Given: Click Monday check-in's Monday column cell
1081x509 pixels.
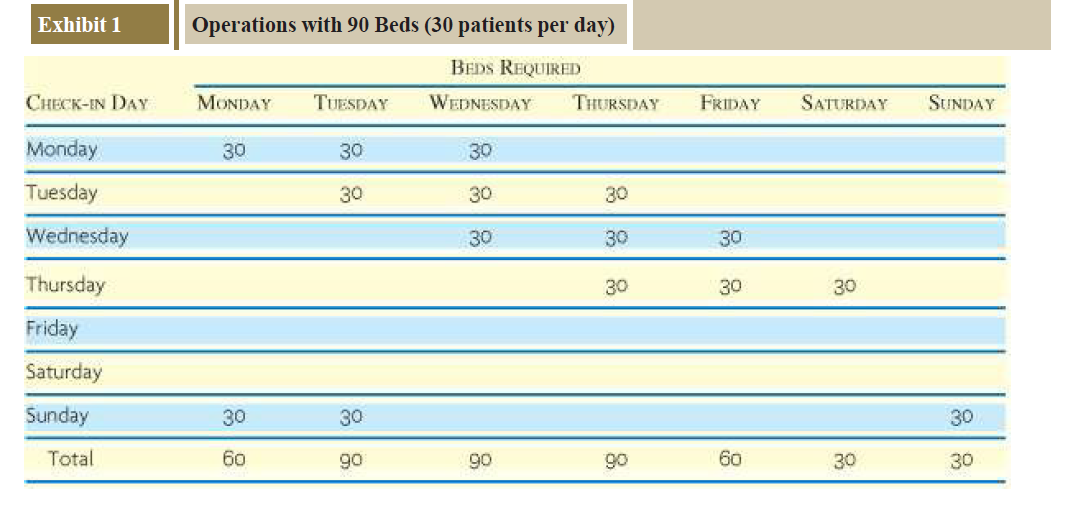Looking at the screenshot, I should click(x=234, y=150).
